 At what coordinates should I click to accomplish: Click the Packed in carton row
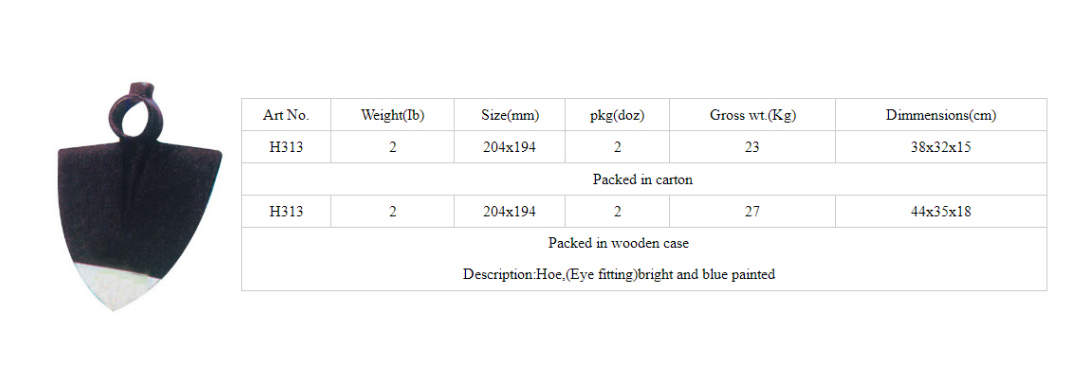pyautogui.click(x=644, y=180)
